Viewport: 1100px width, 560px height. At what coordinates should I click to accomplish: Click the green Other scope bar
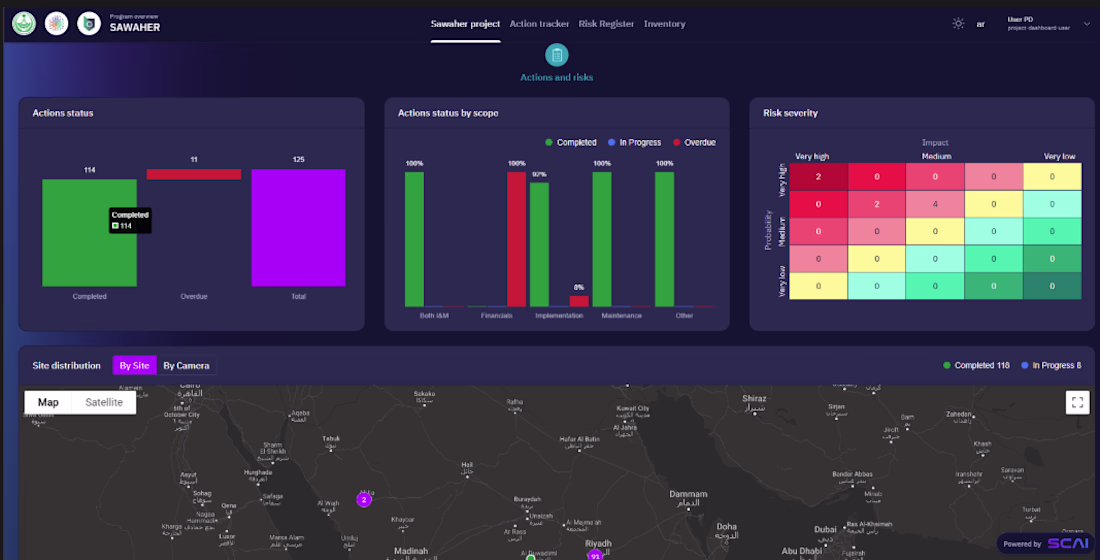click(664, 239)
